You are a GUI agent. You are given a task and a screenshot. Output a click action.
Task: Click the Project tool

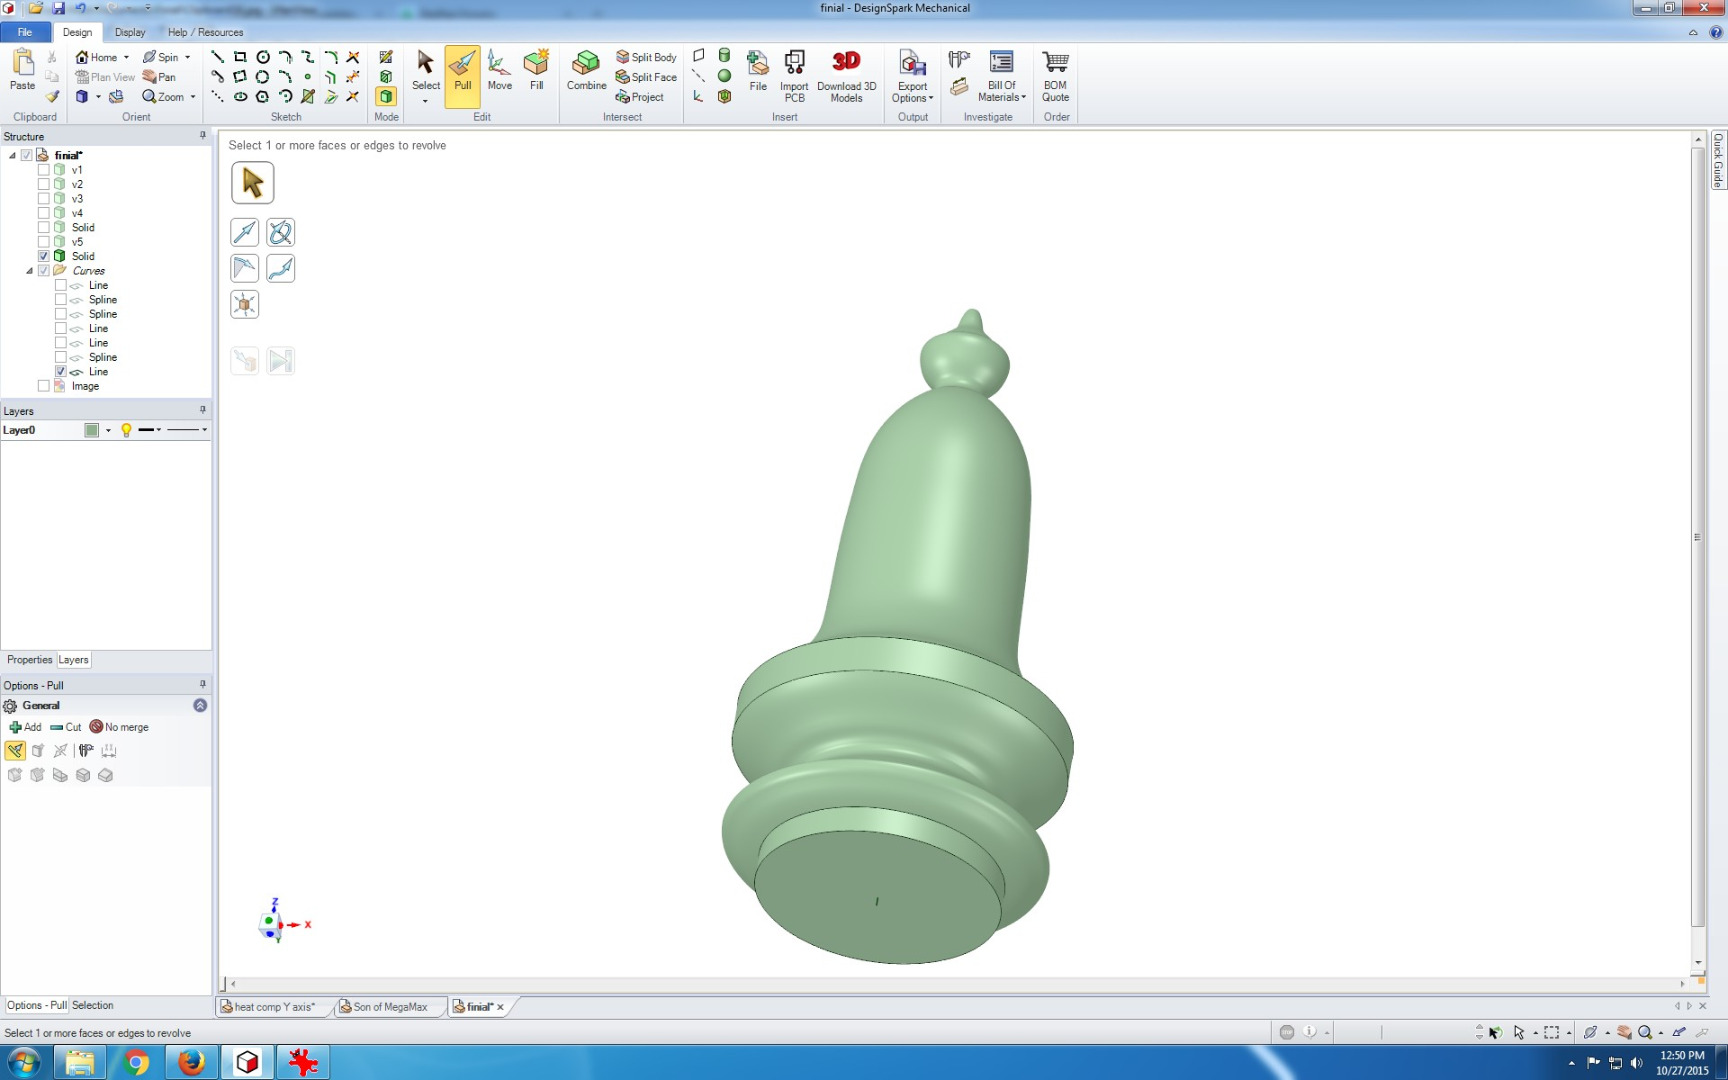point(640,97)
